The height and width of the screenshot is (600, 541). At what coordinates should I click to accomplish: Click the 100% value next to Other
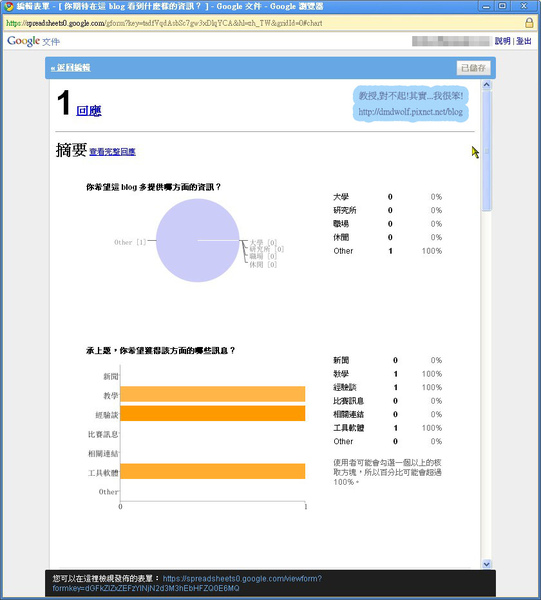[x=432, y=251]
